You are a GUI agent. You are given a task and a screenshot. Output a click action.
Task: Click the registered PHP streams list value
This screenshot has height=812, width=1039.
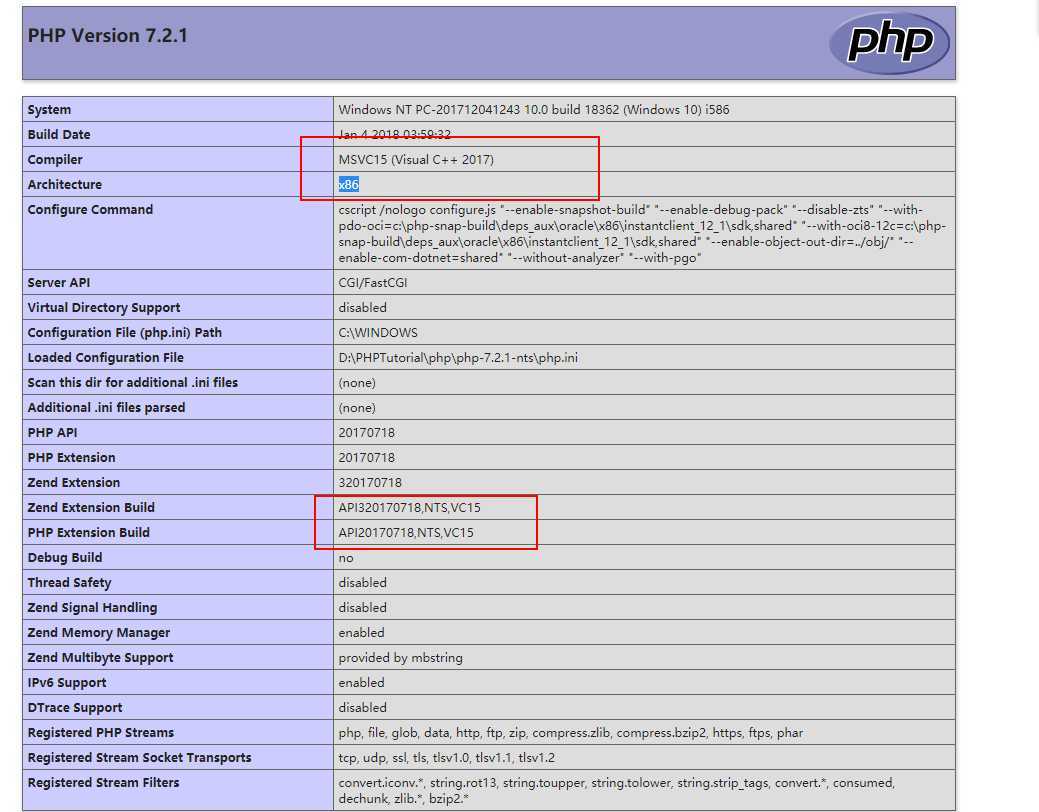click(570, 732)
